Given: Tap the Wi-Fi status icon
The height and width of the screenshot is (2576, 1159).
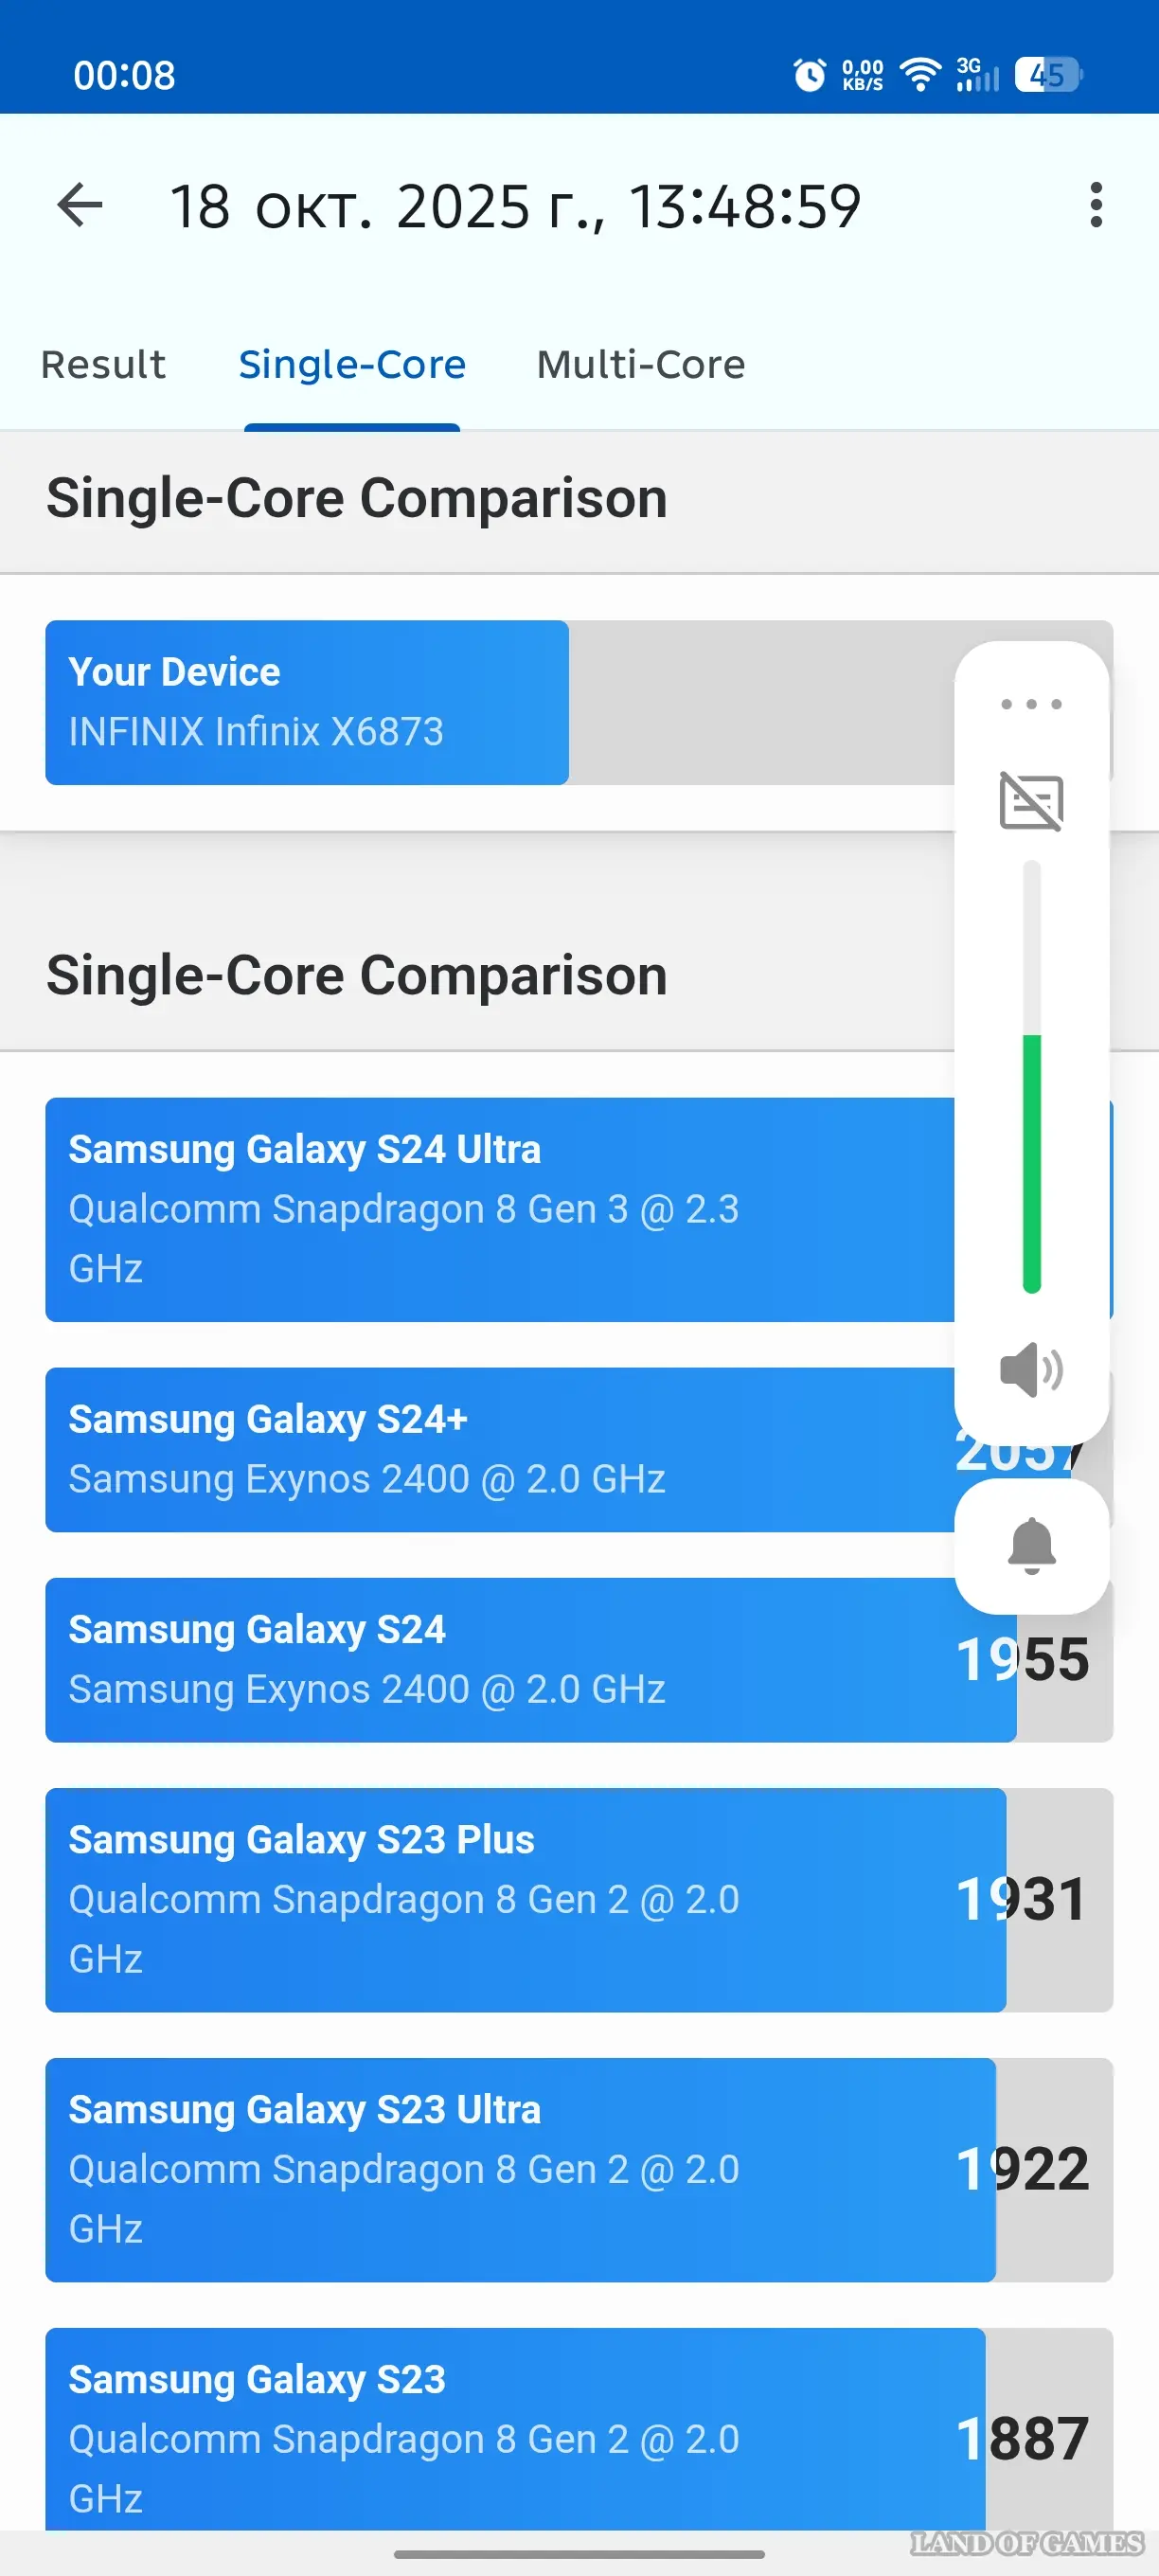Looking at the screenshot, I should (x=920, y=74).
